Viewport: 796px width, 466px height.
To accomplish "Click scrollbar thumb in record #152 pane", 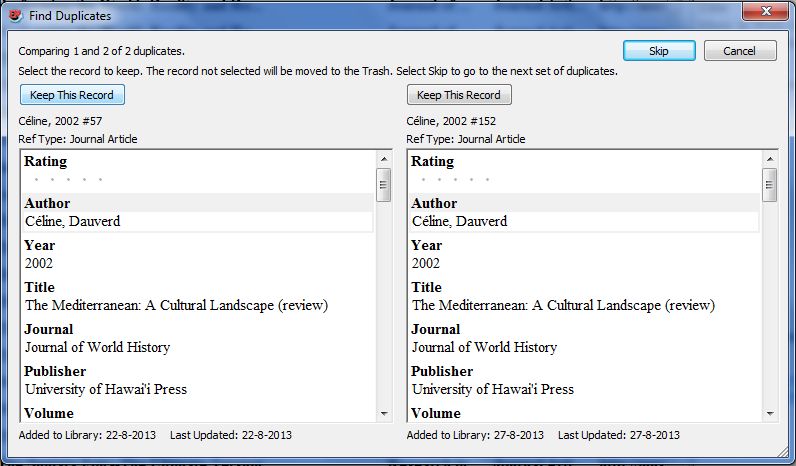I will pyautogui.click(x=770, y=185).
